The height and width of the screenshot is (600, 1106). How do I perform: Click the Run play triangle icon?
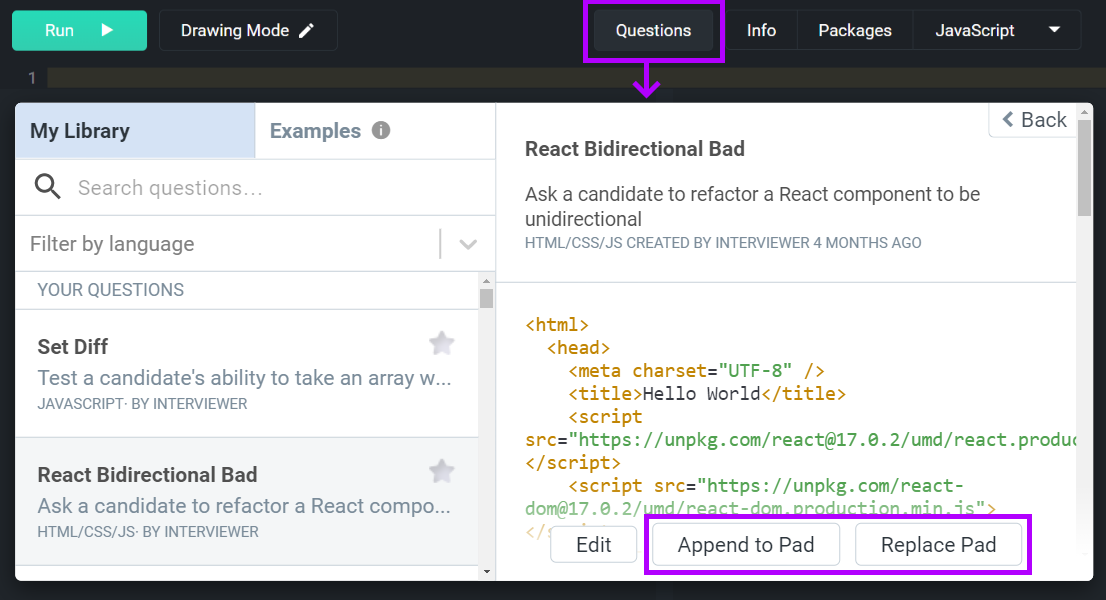107,30
